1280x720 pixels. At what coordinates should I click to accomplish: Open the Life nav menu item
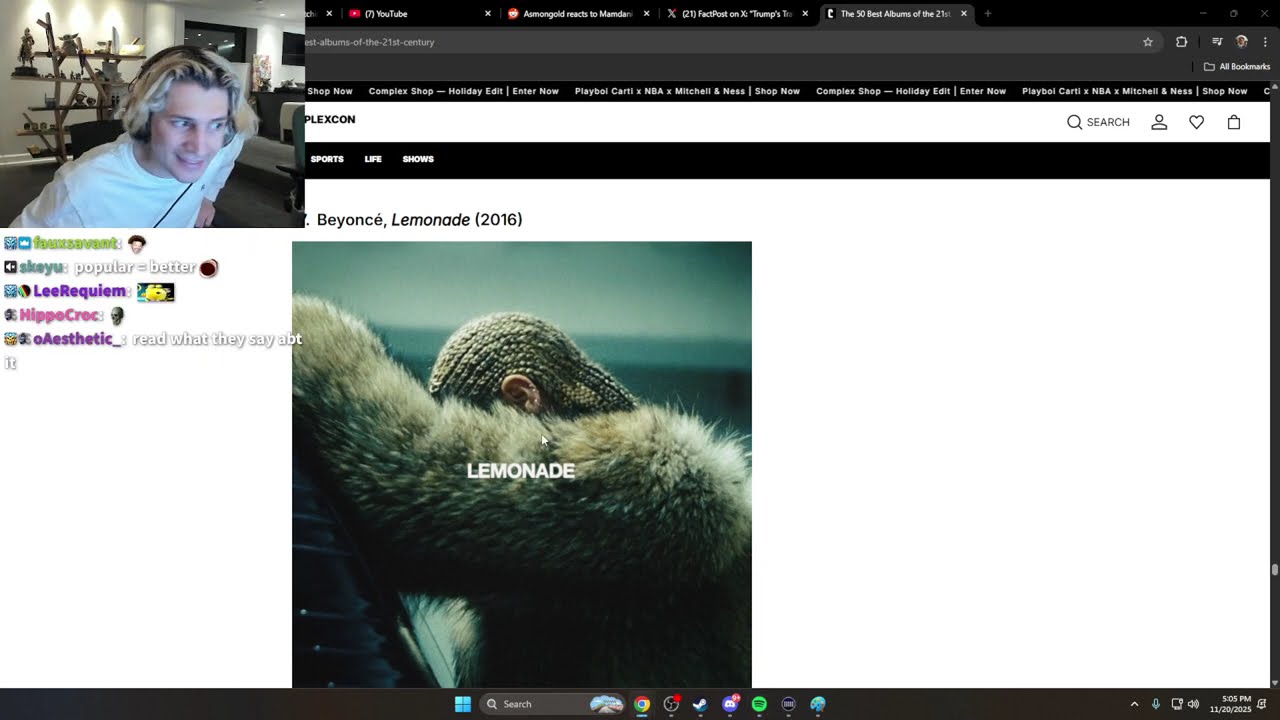pos(373,159)
